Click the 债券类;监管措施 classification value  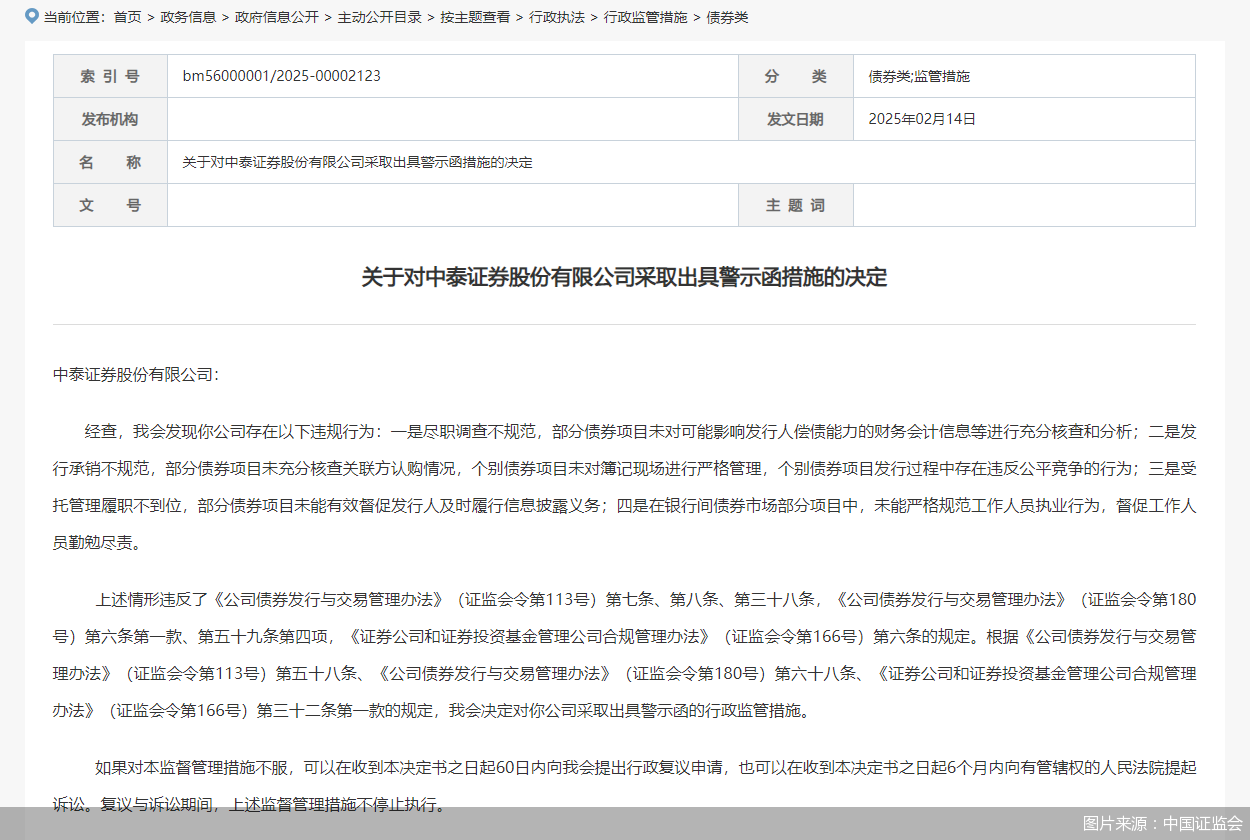click(x=919, y=76)
